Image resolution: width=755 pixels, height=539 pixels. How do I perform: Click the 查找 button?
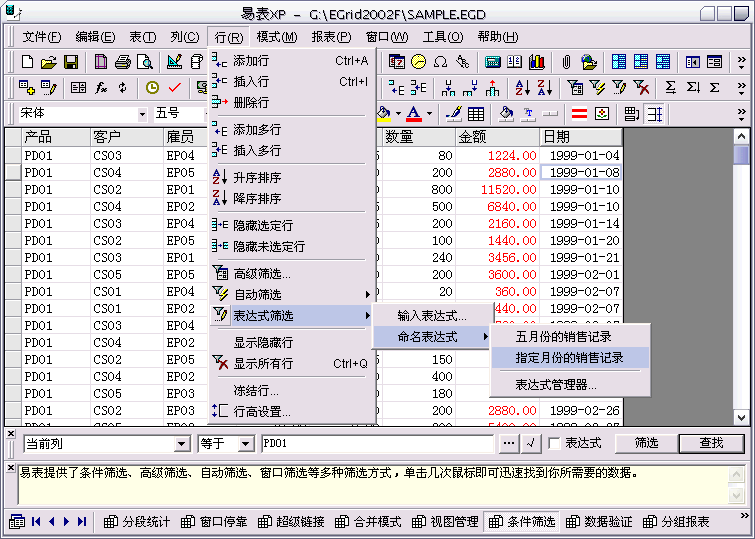click(711, 443)
